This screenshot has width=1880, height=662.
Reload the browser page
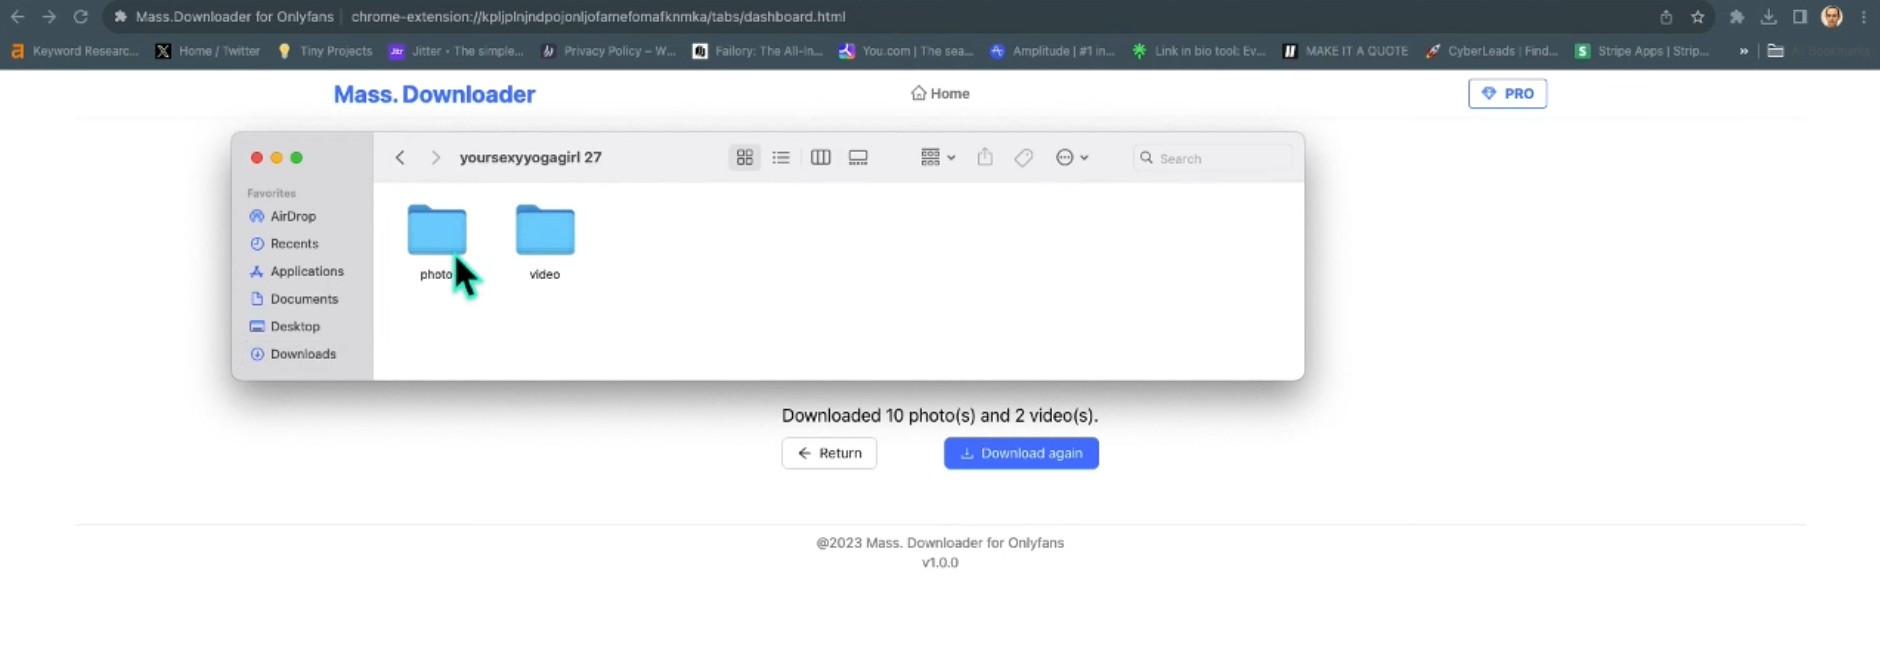click(x=81, y=16)
